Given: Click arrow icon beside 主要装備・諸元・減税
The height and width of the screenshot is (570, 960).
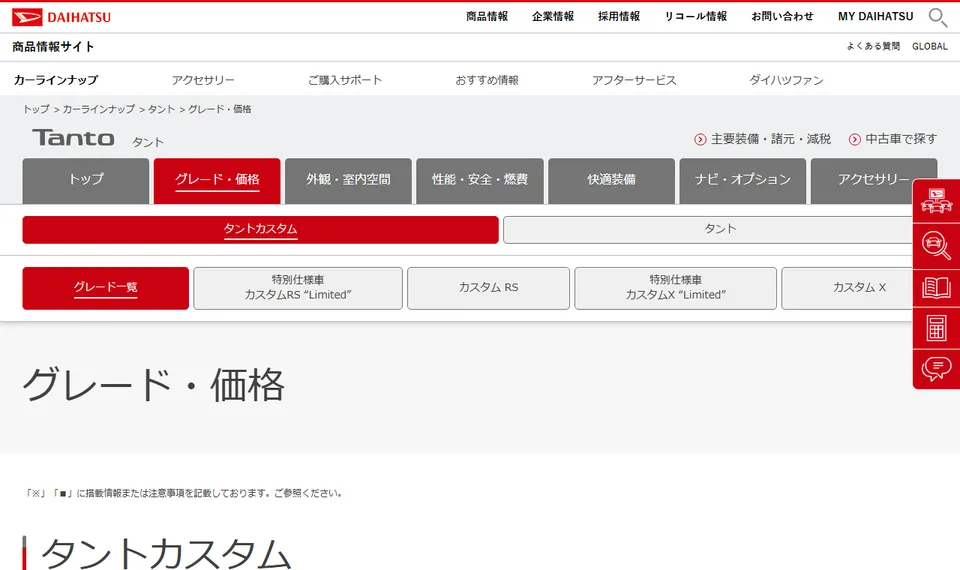Looking at the screenshot, I should coord(700,140).
